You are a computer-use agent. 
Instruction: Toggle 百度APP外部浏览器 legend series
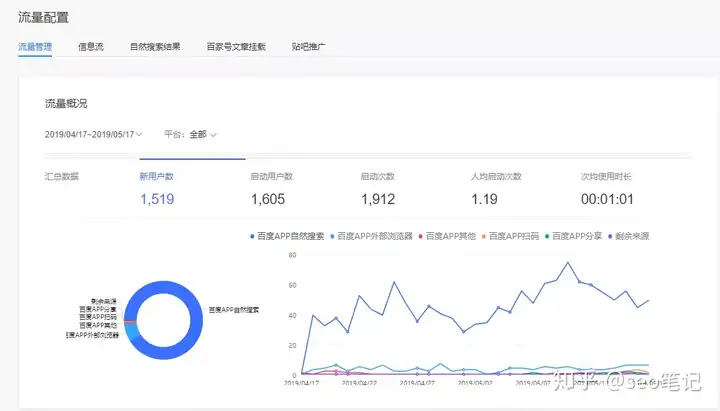pos(371,236)
